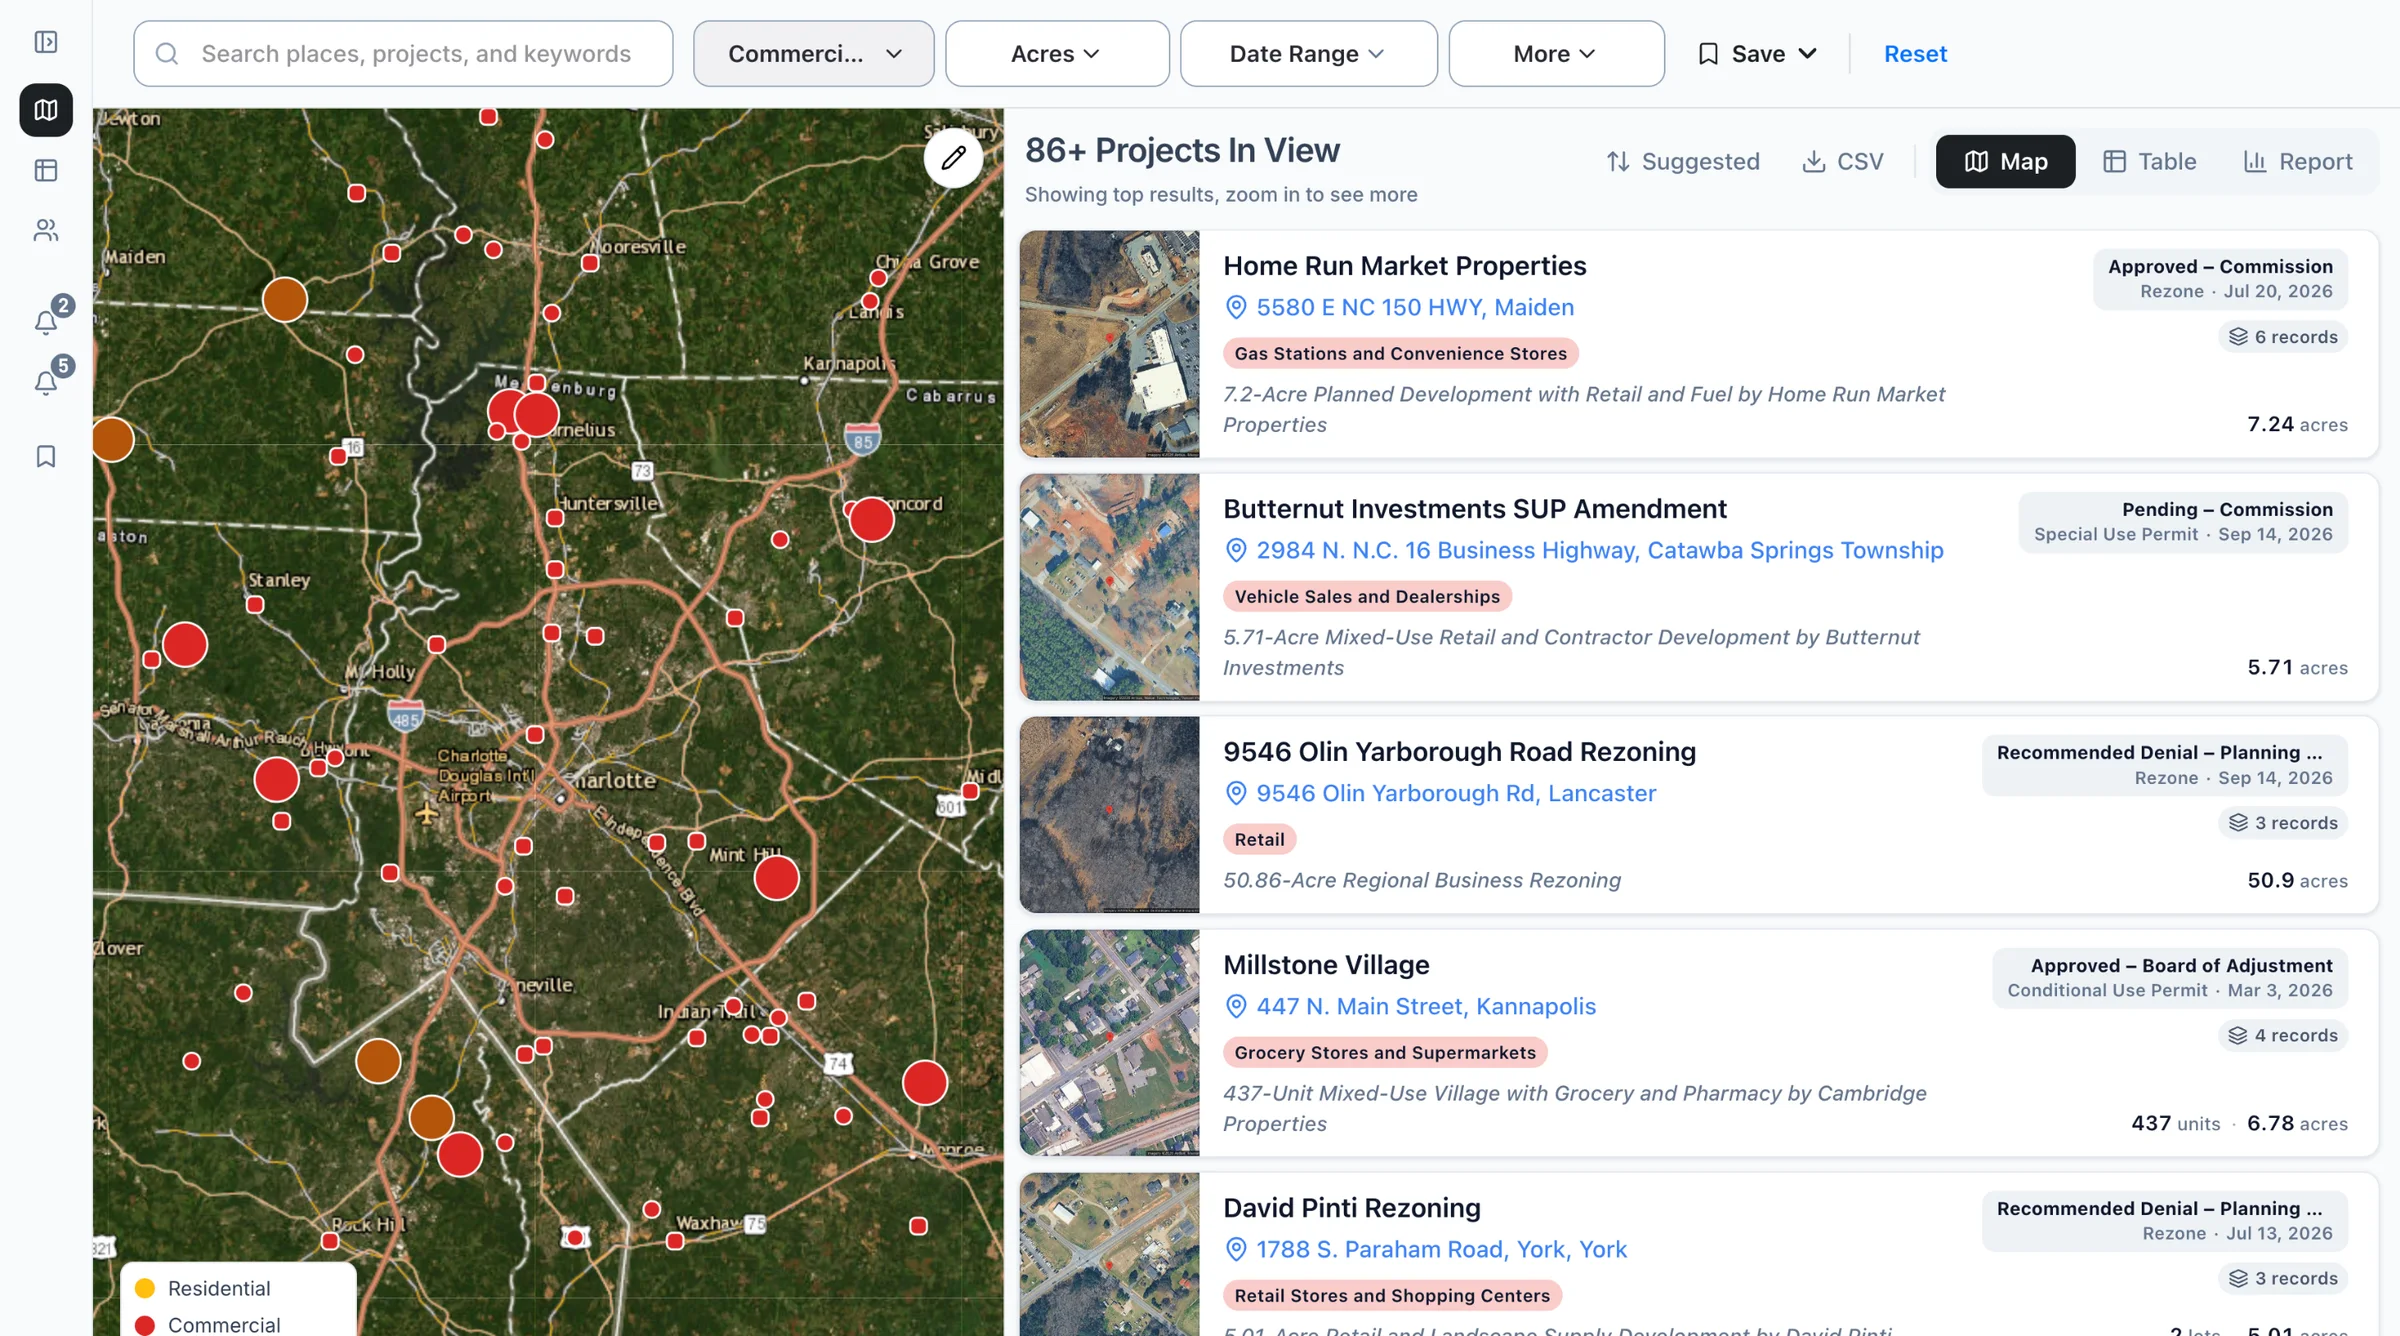Open the Date Range dropdown
This screenshot has width=2400, height=1336.
coord(1308,54)
